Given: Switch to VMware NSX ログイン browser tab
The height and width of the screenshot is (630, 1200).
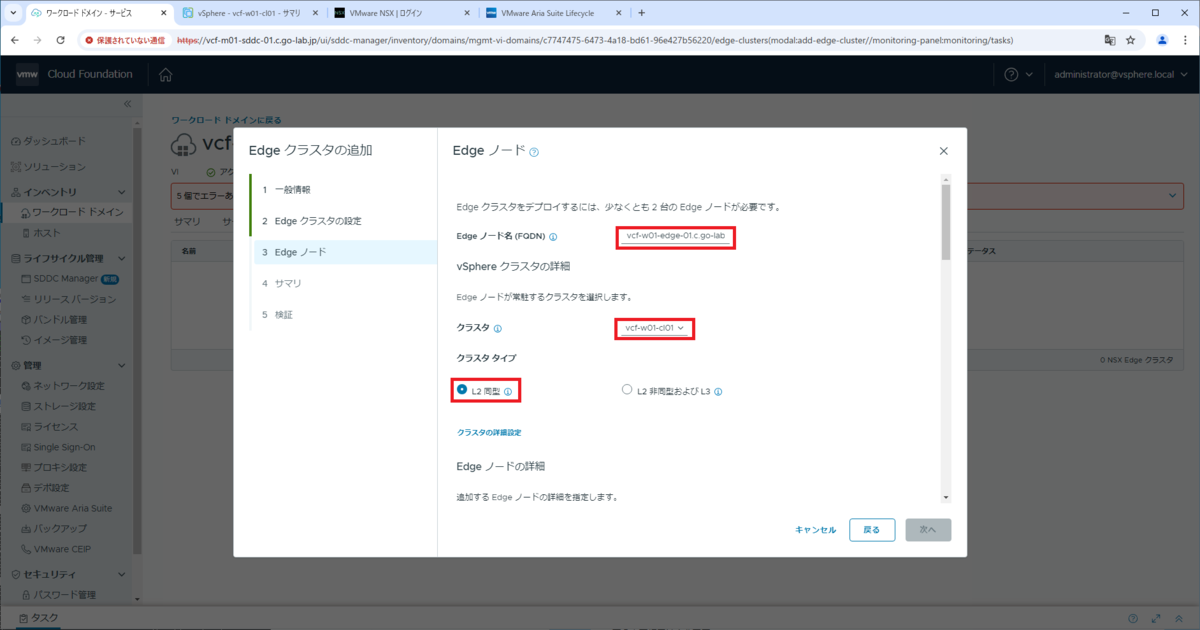Looking at the screenshot, I should coord(400,13).
